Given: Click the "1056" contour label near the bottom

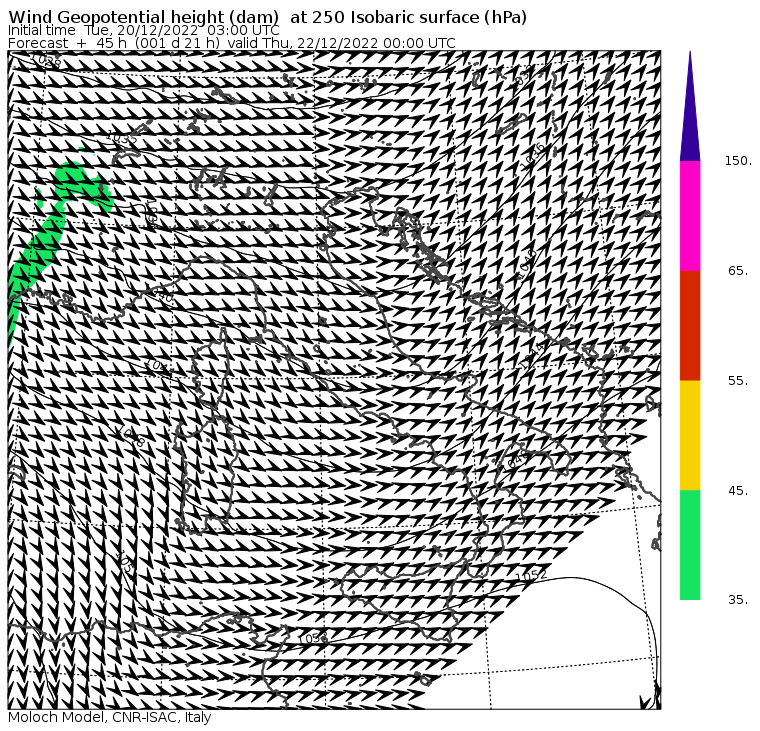Looking at the screenshot, I should [x=313, y=638].
